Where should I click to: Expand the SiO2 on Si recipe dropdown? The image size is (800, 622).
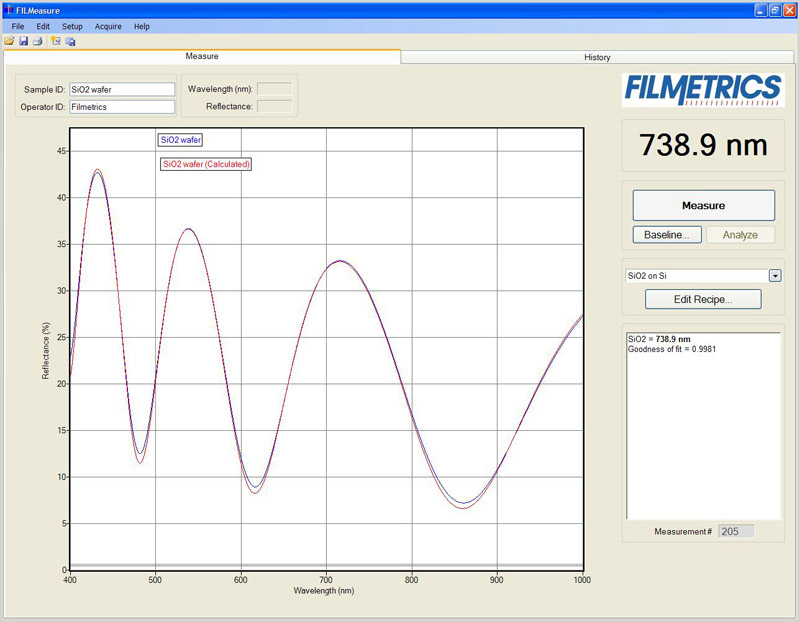pyautogui.click(x=774, y=276)
